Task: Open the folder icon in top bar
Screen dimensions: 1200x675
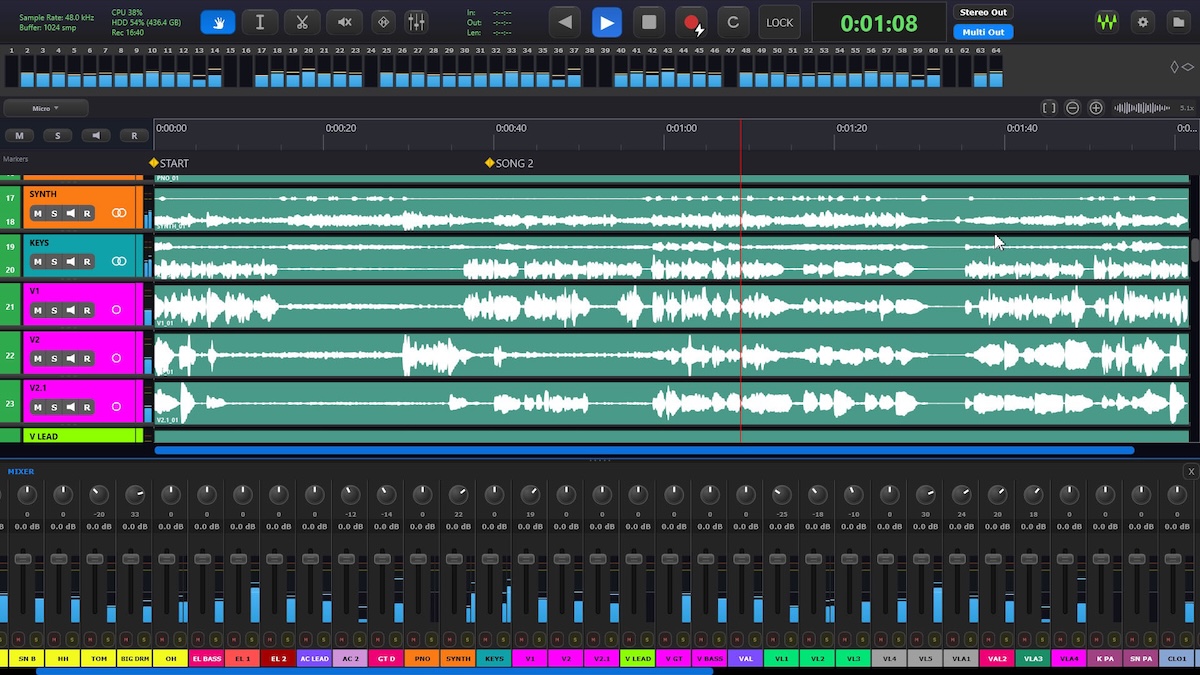Action: point(1177,22)
